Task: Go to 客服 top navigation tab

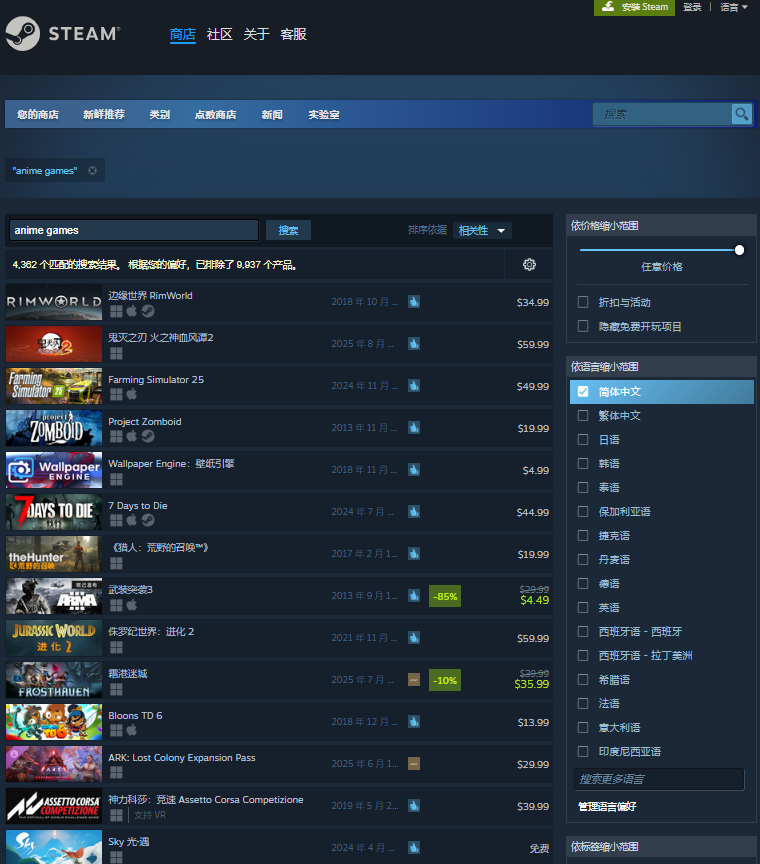Action: point(293,34)
